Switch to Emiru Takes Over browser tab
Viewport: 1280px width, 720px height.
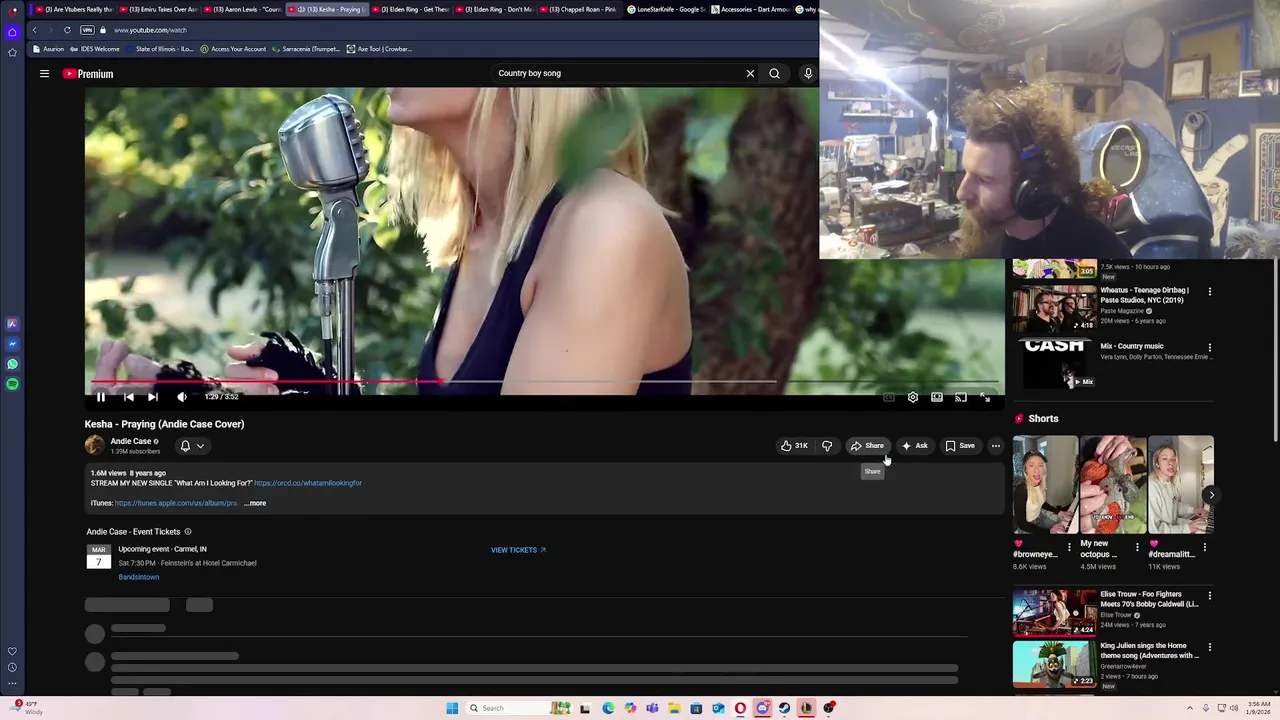[x=159, y=9]
